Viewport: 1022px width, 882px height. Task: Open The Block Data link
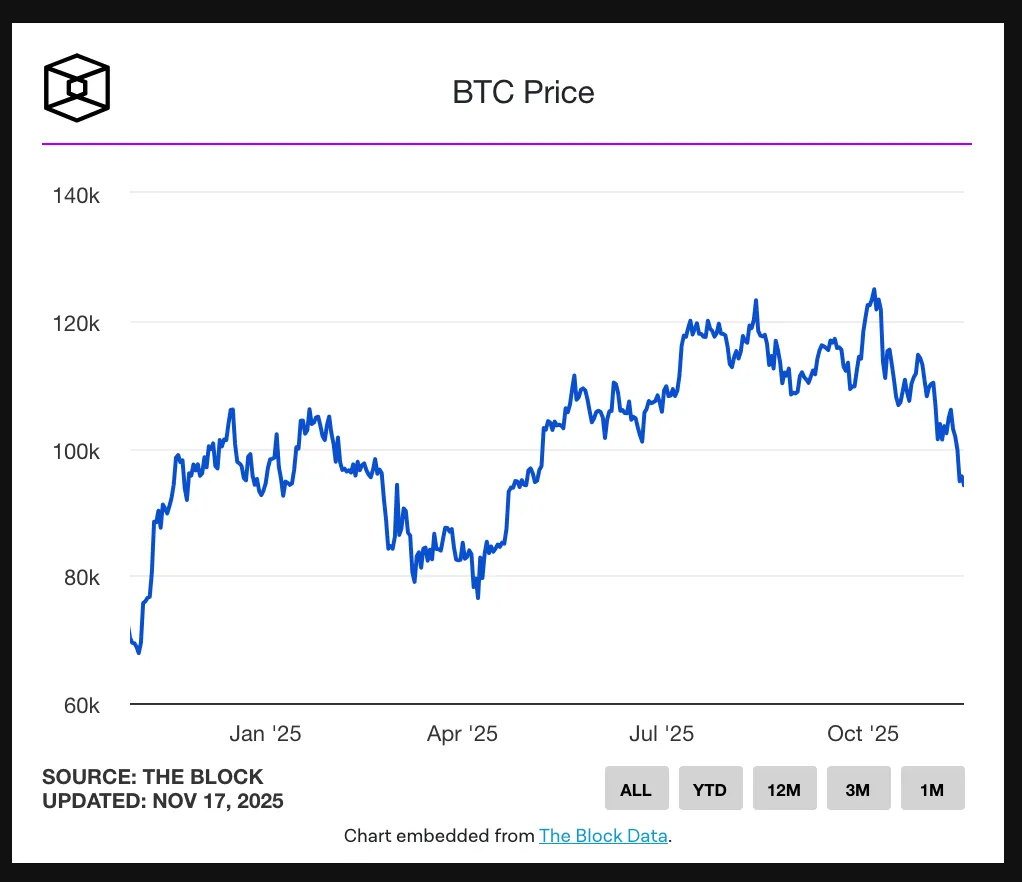pos(603,836)
